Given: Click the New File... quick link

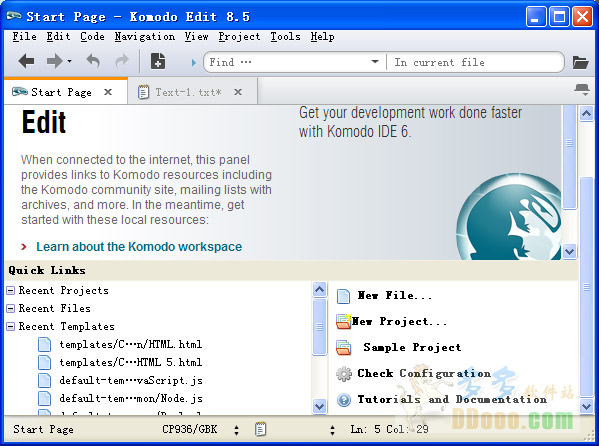Looking at the screenshot, I should pos(395,295).
